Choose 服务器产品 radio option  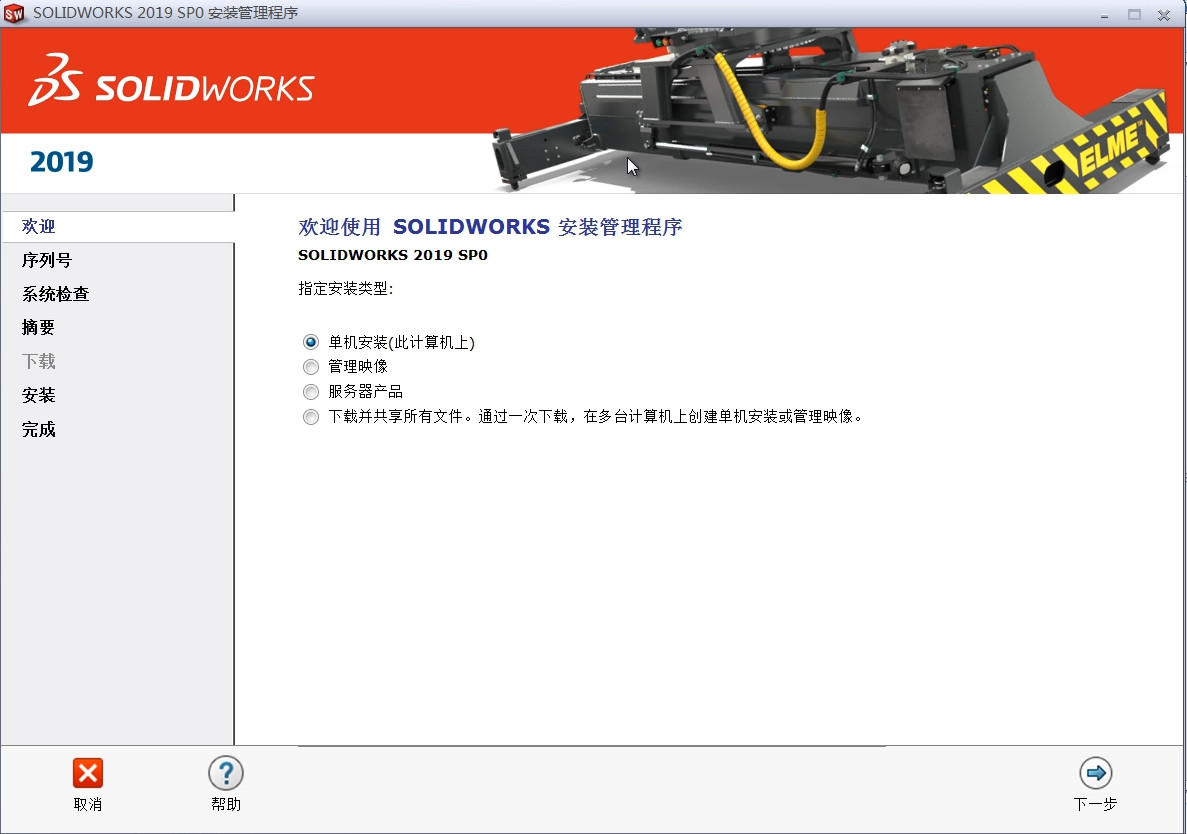pos(311,392)
